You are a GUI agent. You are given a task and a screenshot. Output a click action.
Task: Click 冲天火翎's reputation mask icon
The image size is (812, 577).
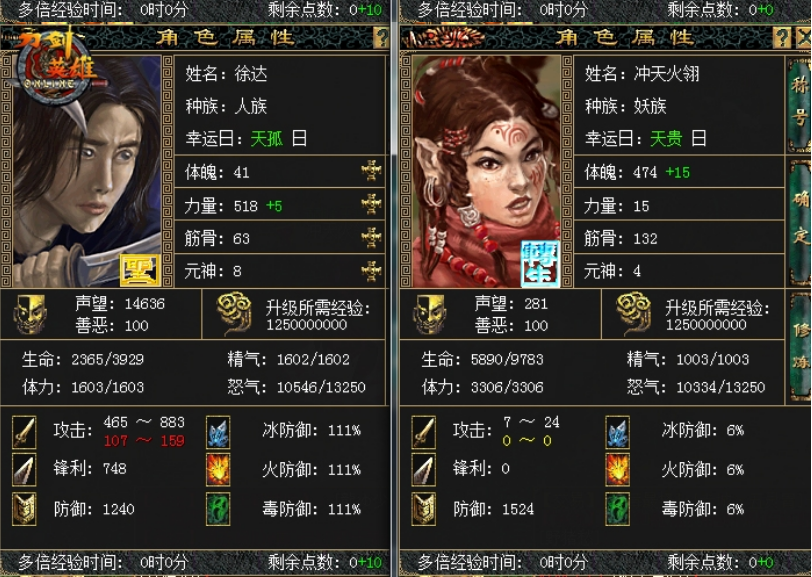point(430,314)
